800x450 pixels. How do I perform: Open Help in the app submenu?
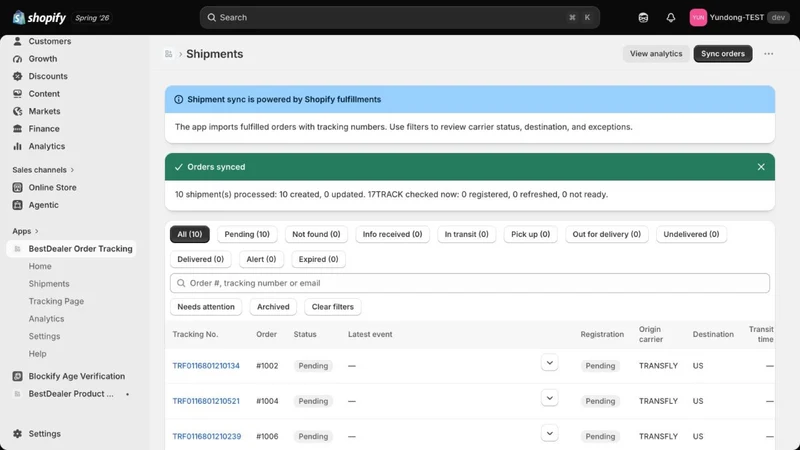click(37, 354)
